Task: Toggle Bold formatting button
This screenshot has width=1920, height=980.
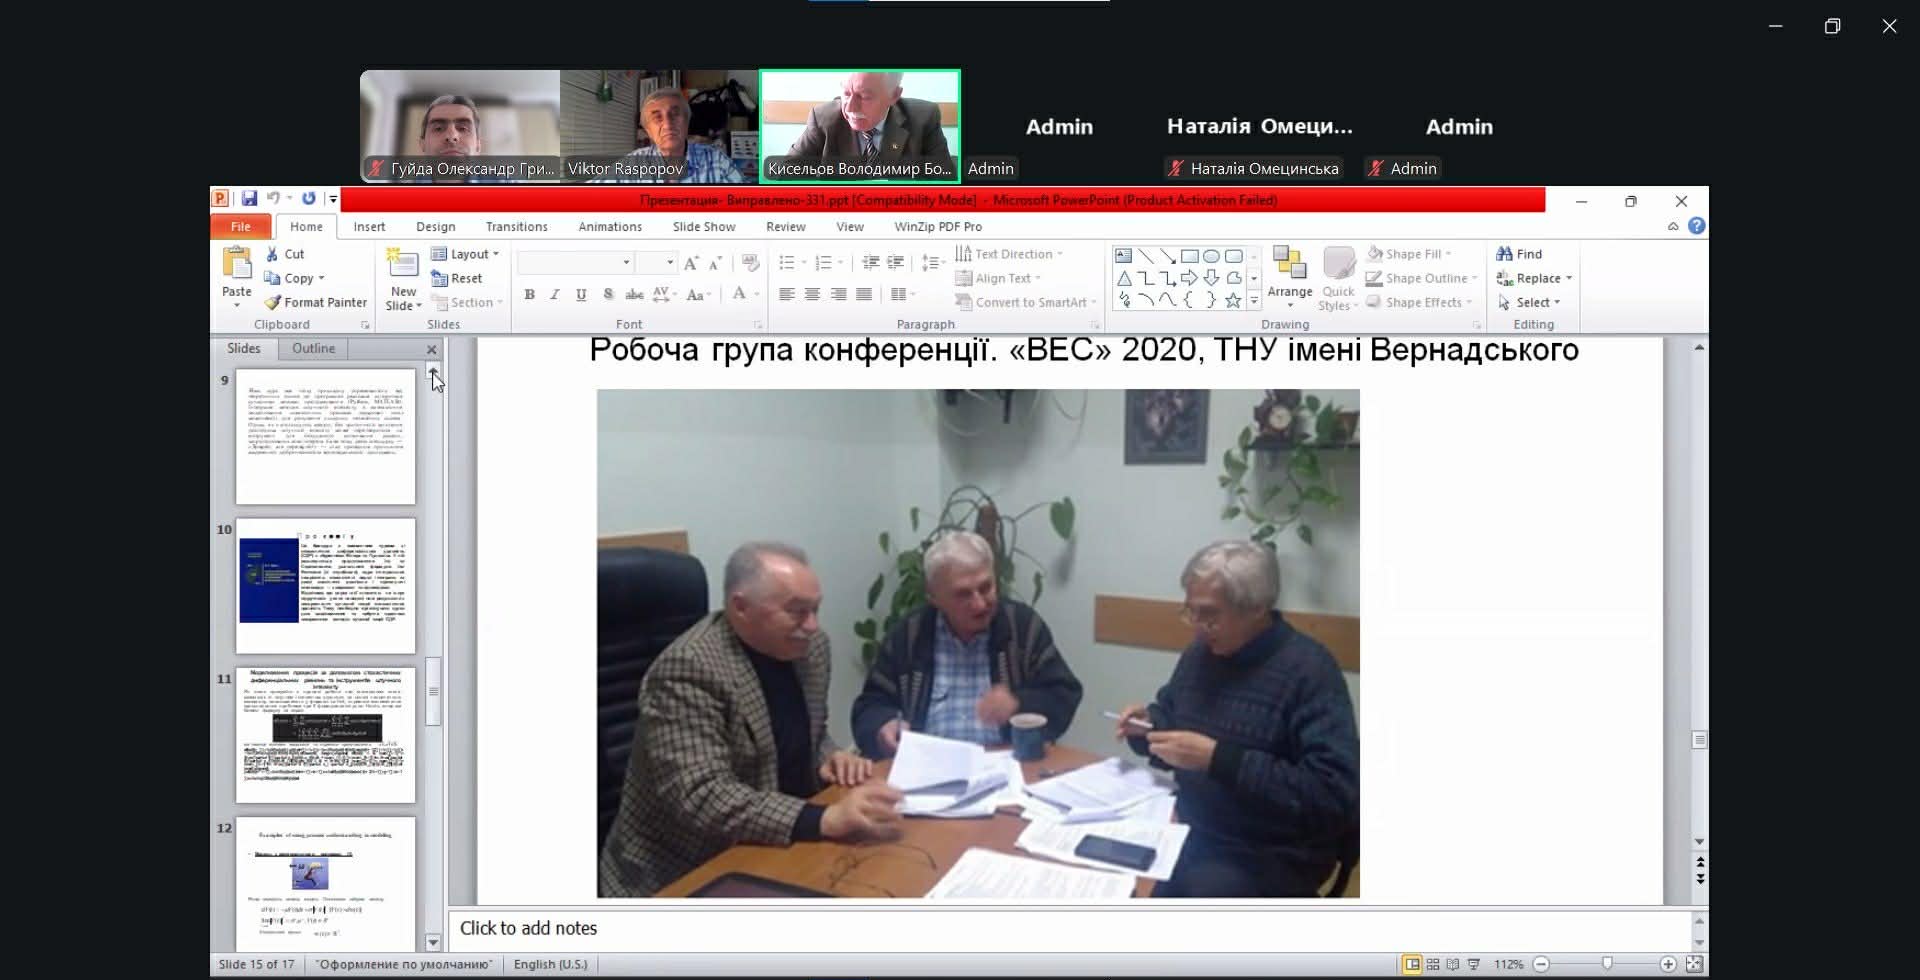Action: 529,294
